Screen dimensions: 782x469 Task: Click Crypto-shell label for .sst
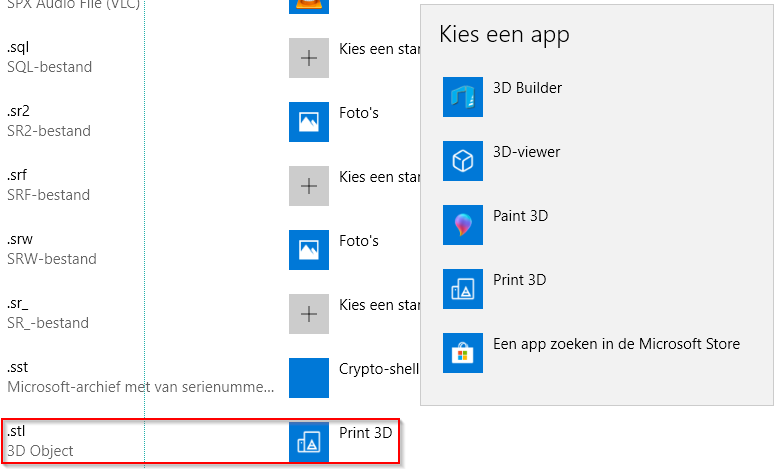coord(379,369)
